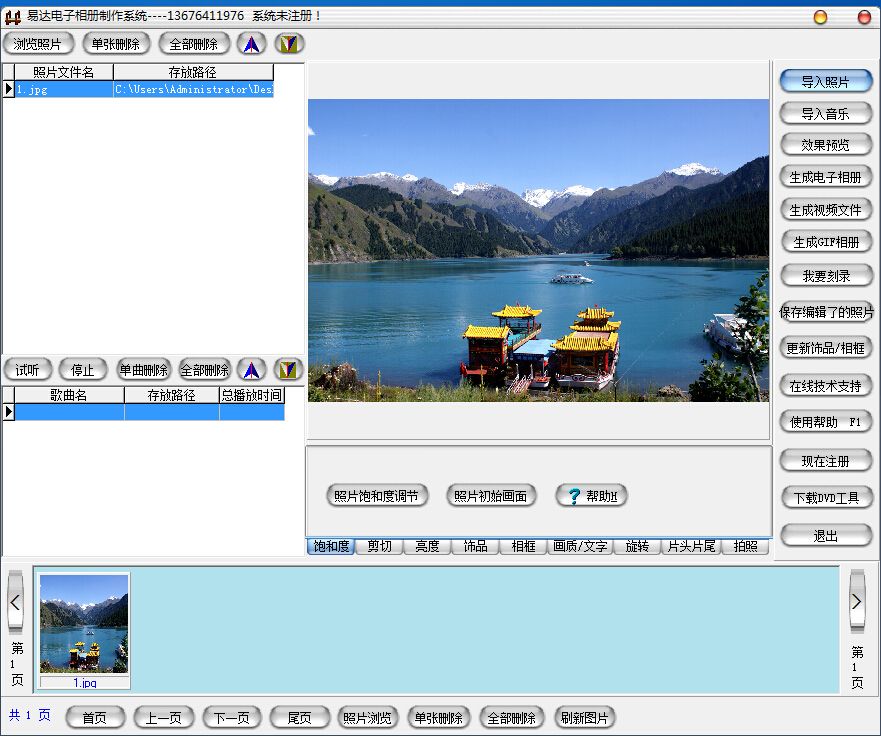This screenshot has width=881, height=736.
Task: Open the 相框 tab
Action: 523,546
